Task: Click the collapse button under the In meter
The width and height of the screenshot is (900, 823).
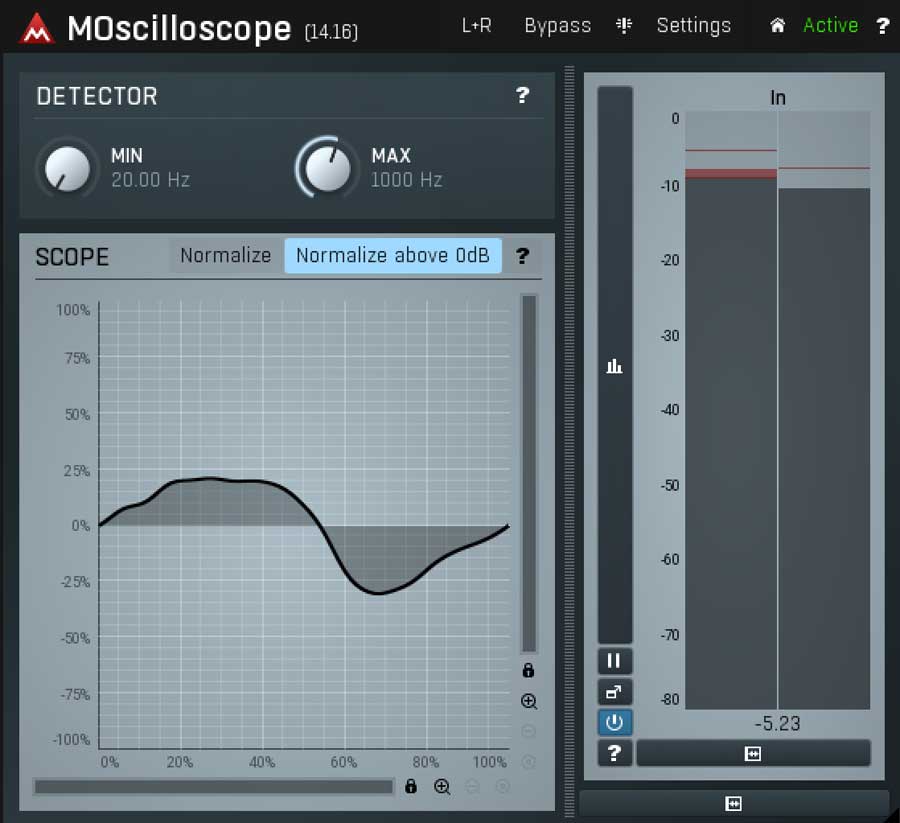Action: [x=753, y=753]
